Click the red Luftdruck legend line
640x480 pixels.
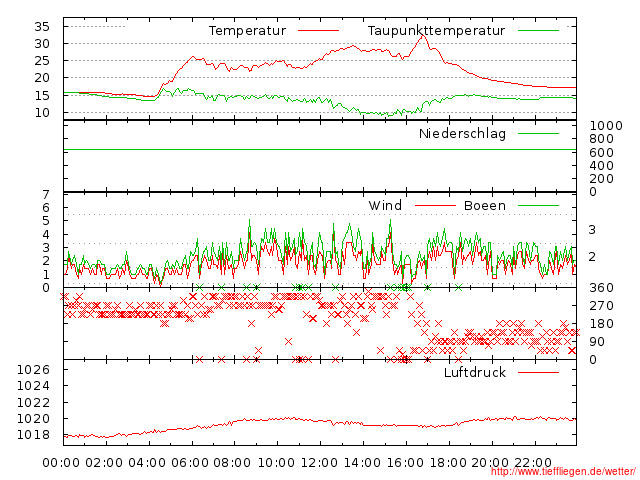coord(538,372)
